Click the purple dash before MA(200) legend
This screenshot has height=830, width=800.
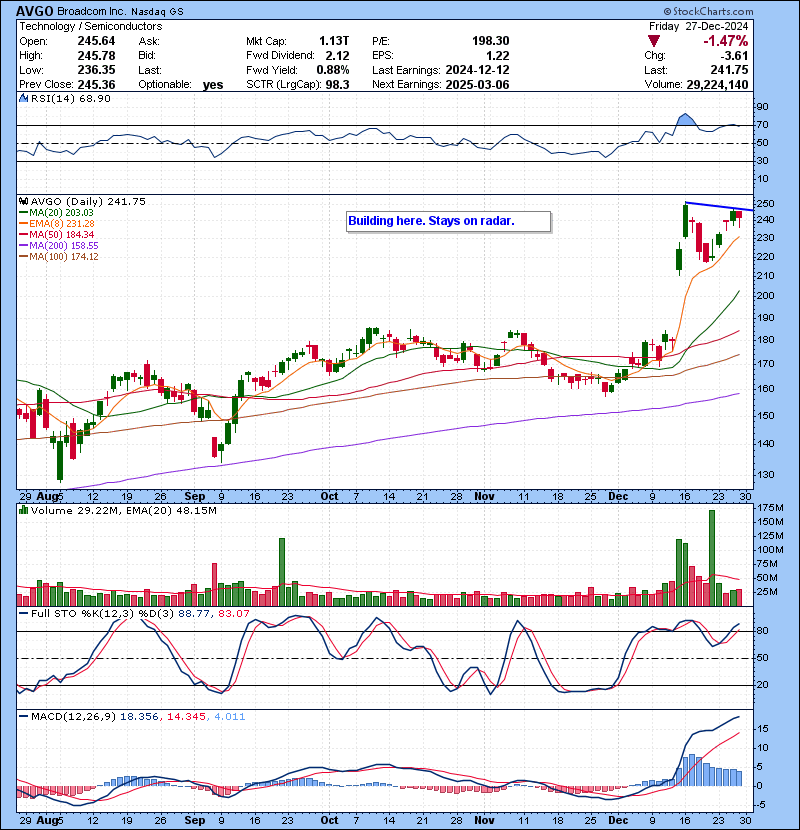(x=23, y=246)
